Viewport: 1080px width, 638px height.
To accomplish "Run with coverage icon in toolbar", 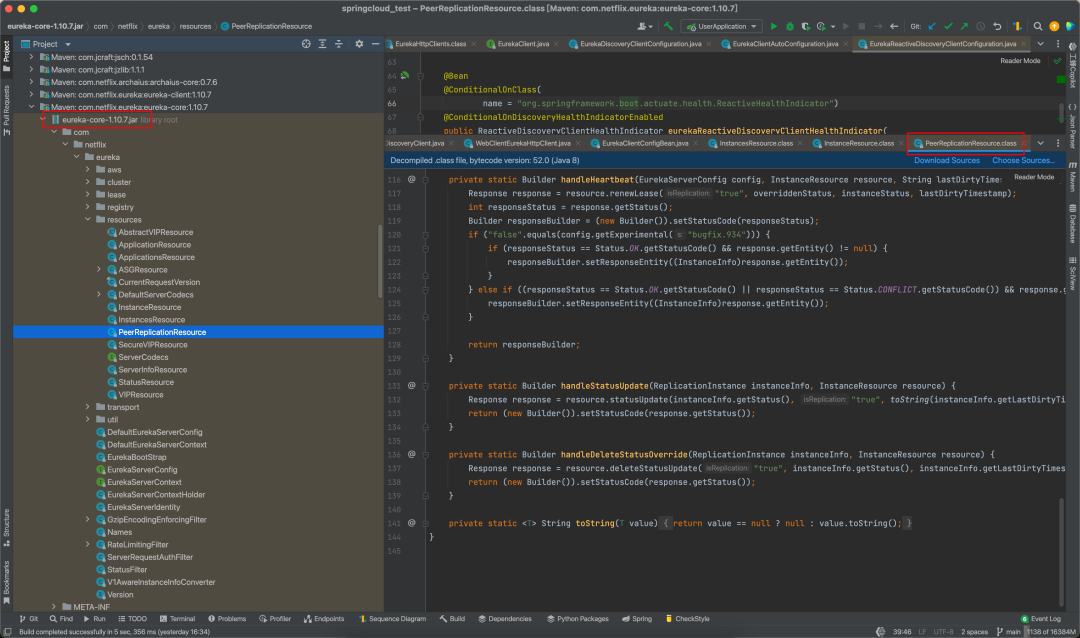I will coord(805,26).
